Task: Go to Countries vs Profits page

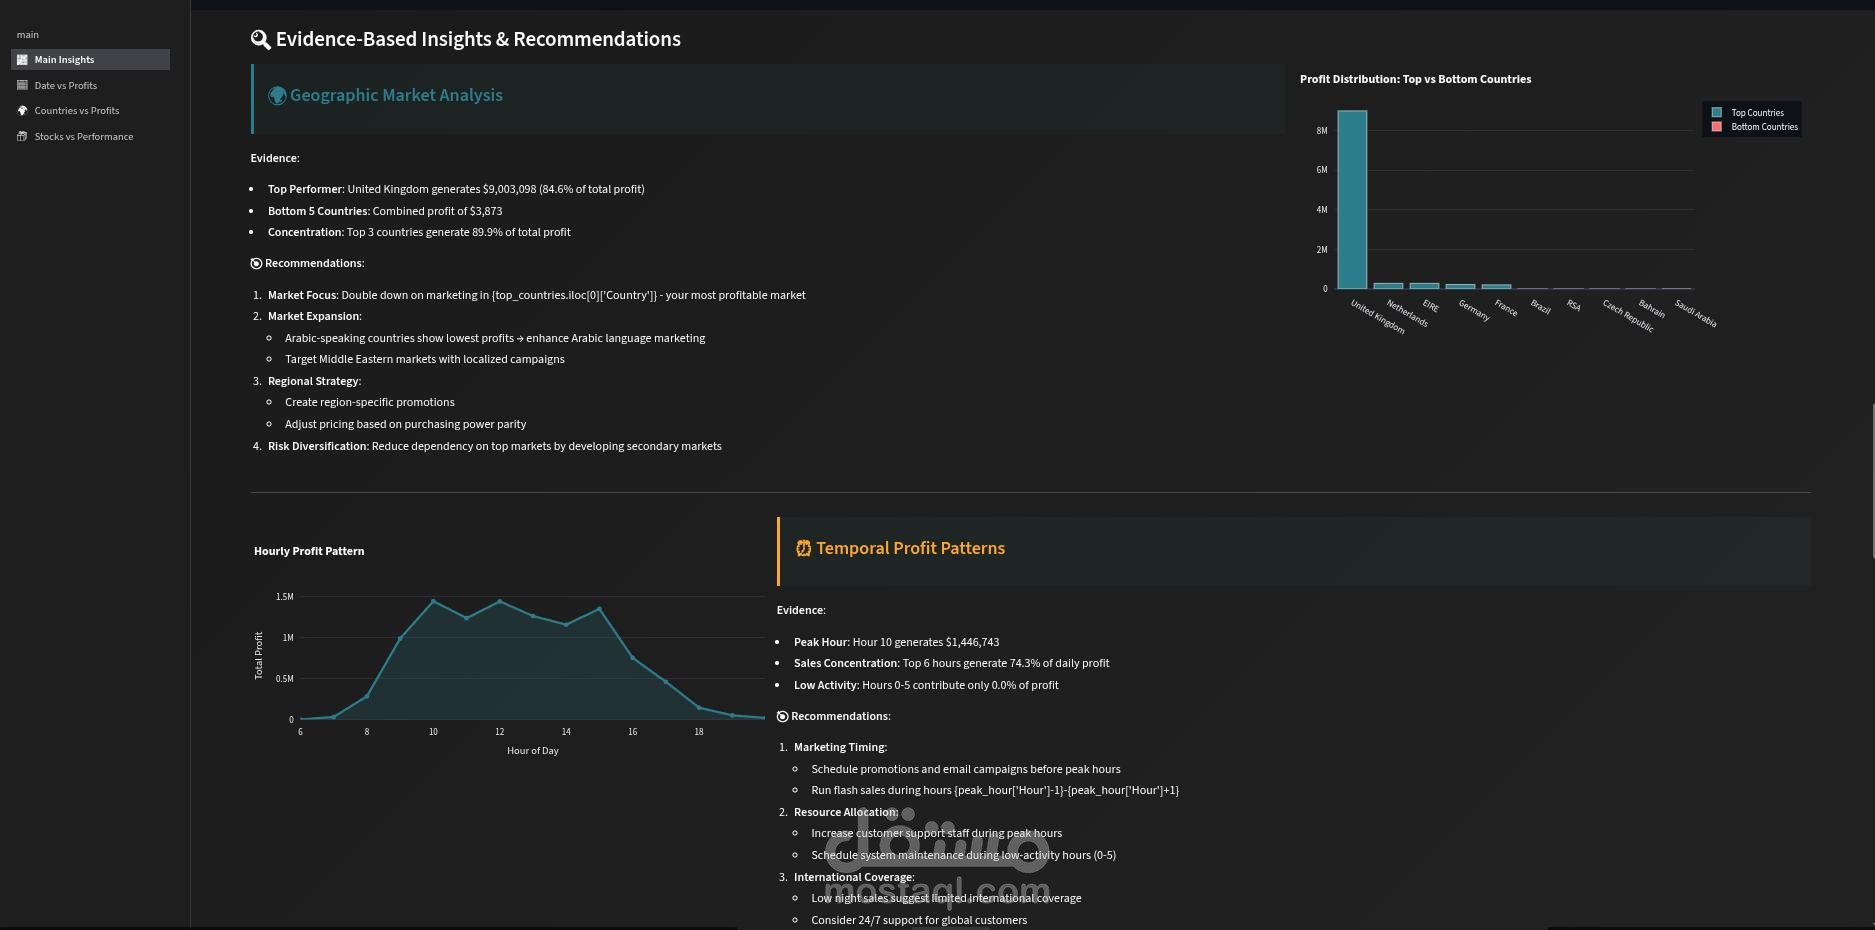Action: [90, 111]
